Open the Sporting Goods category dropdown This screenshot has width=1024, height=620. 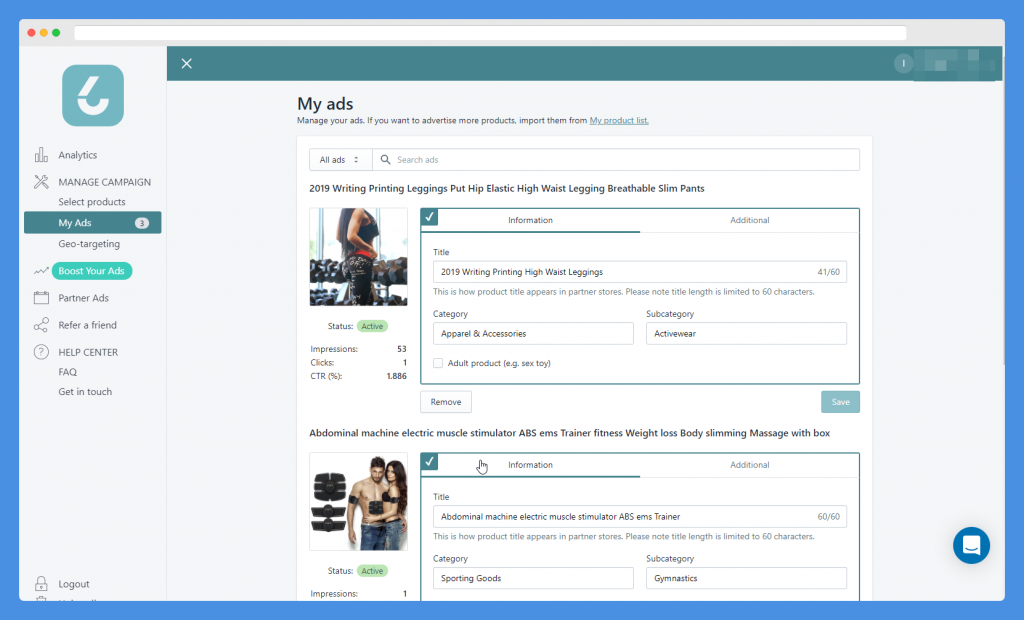click(533, 578)
